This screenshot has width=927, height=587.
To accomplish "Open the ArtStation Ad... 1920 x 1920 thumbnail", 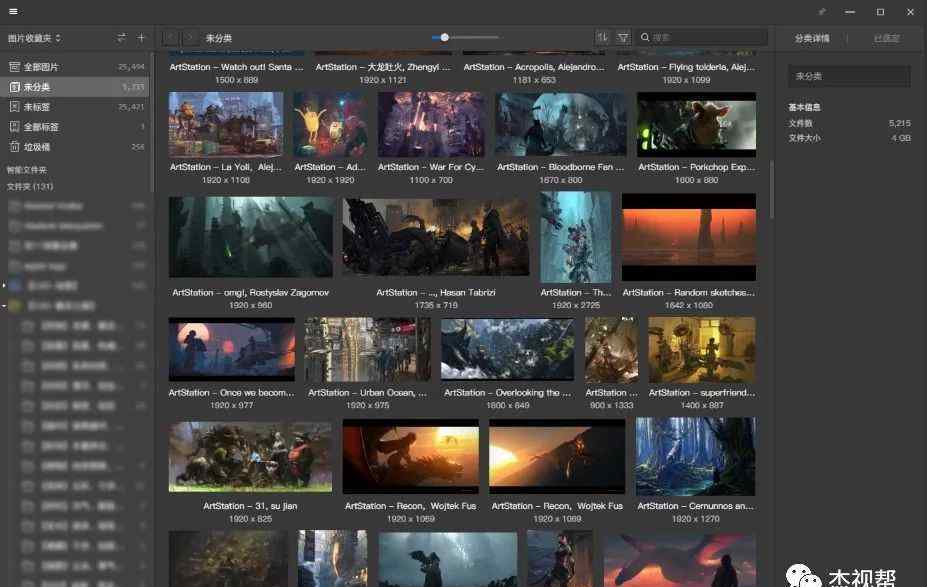I will [330, 124].
